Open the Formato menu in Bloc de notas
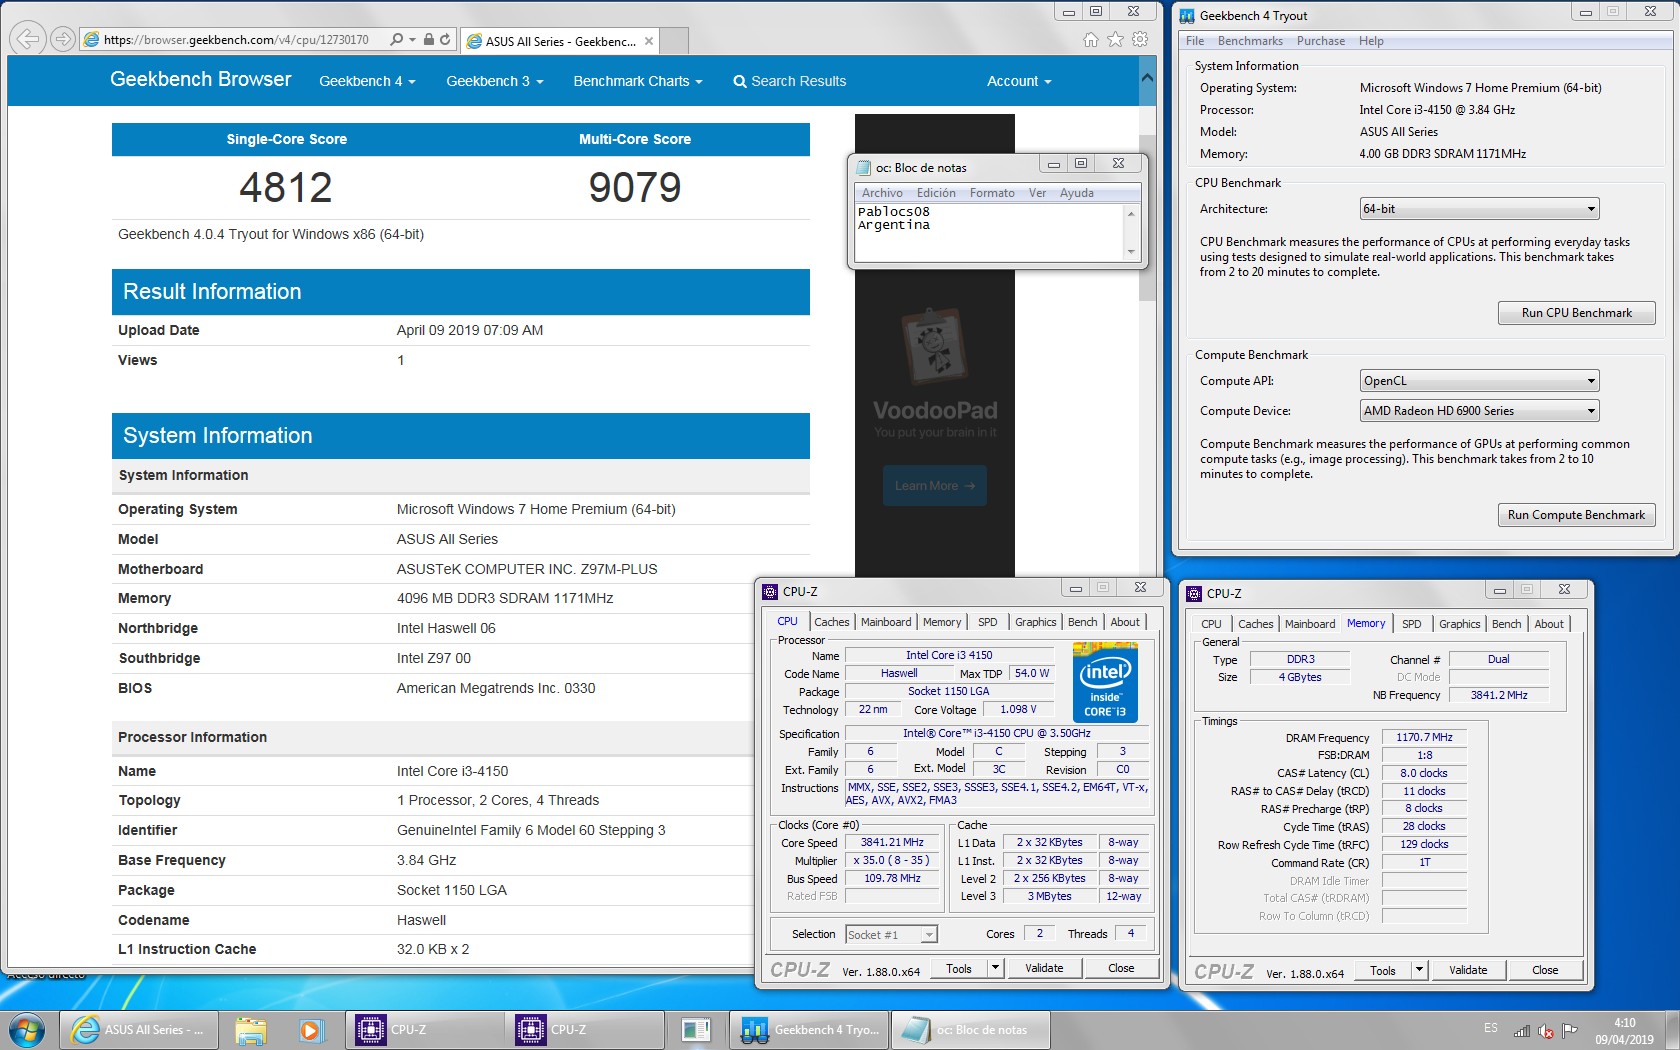 pos(992,193)
